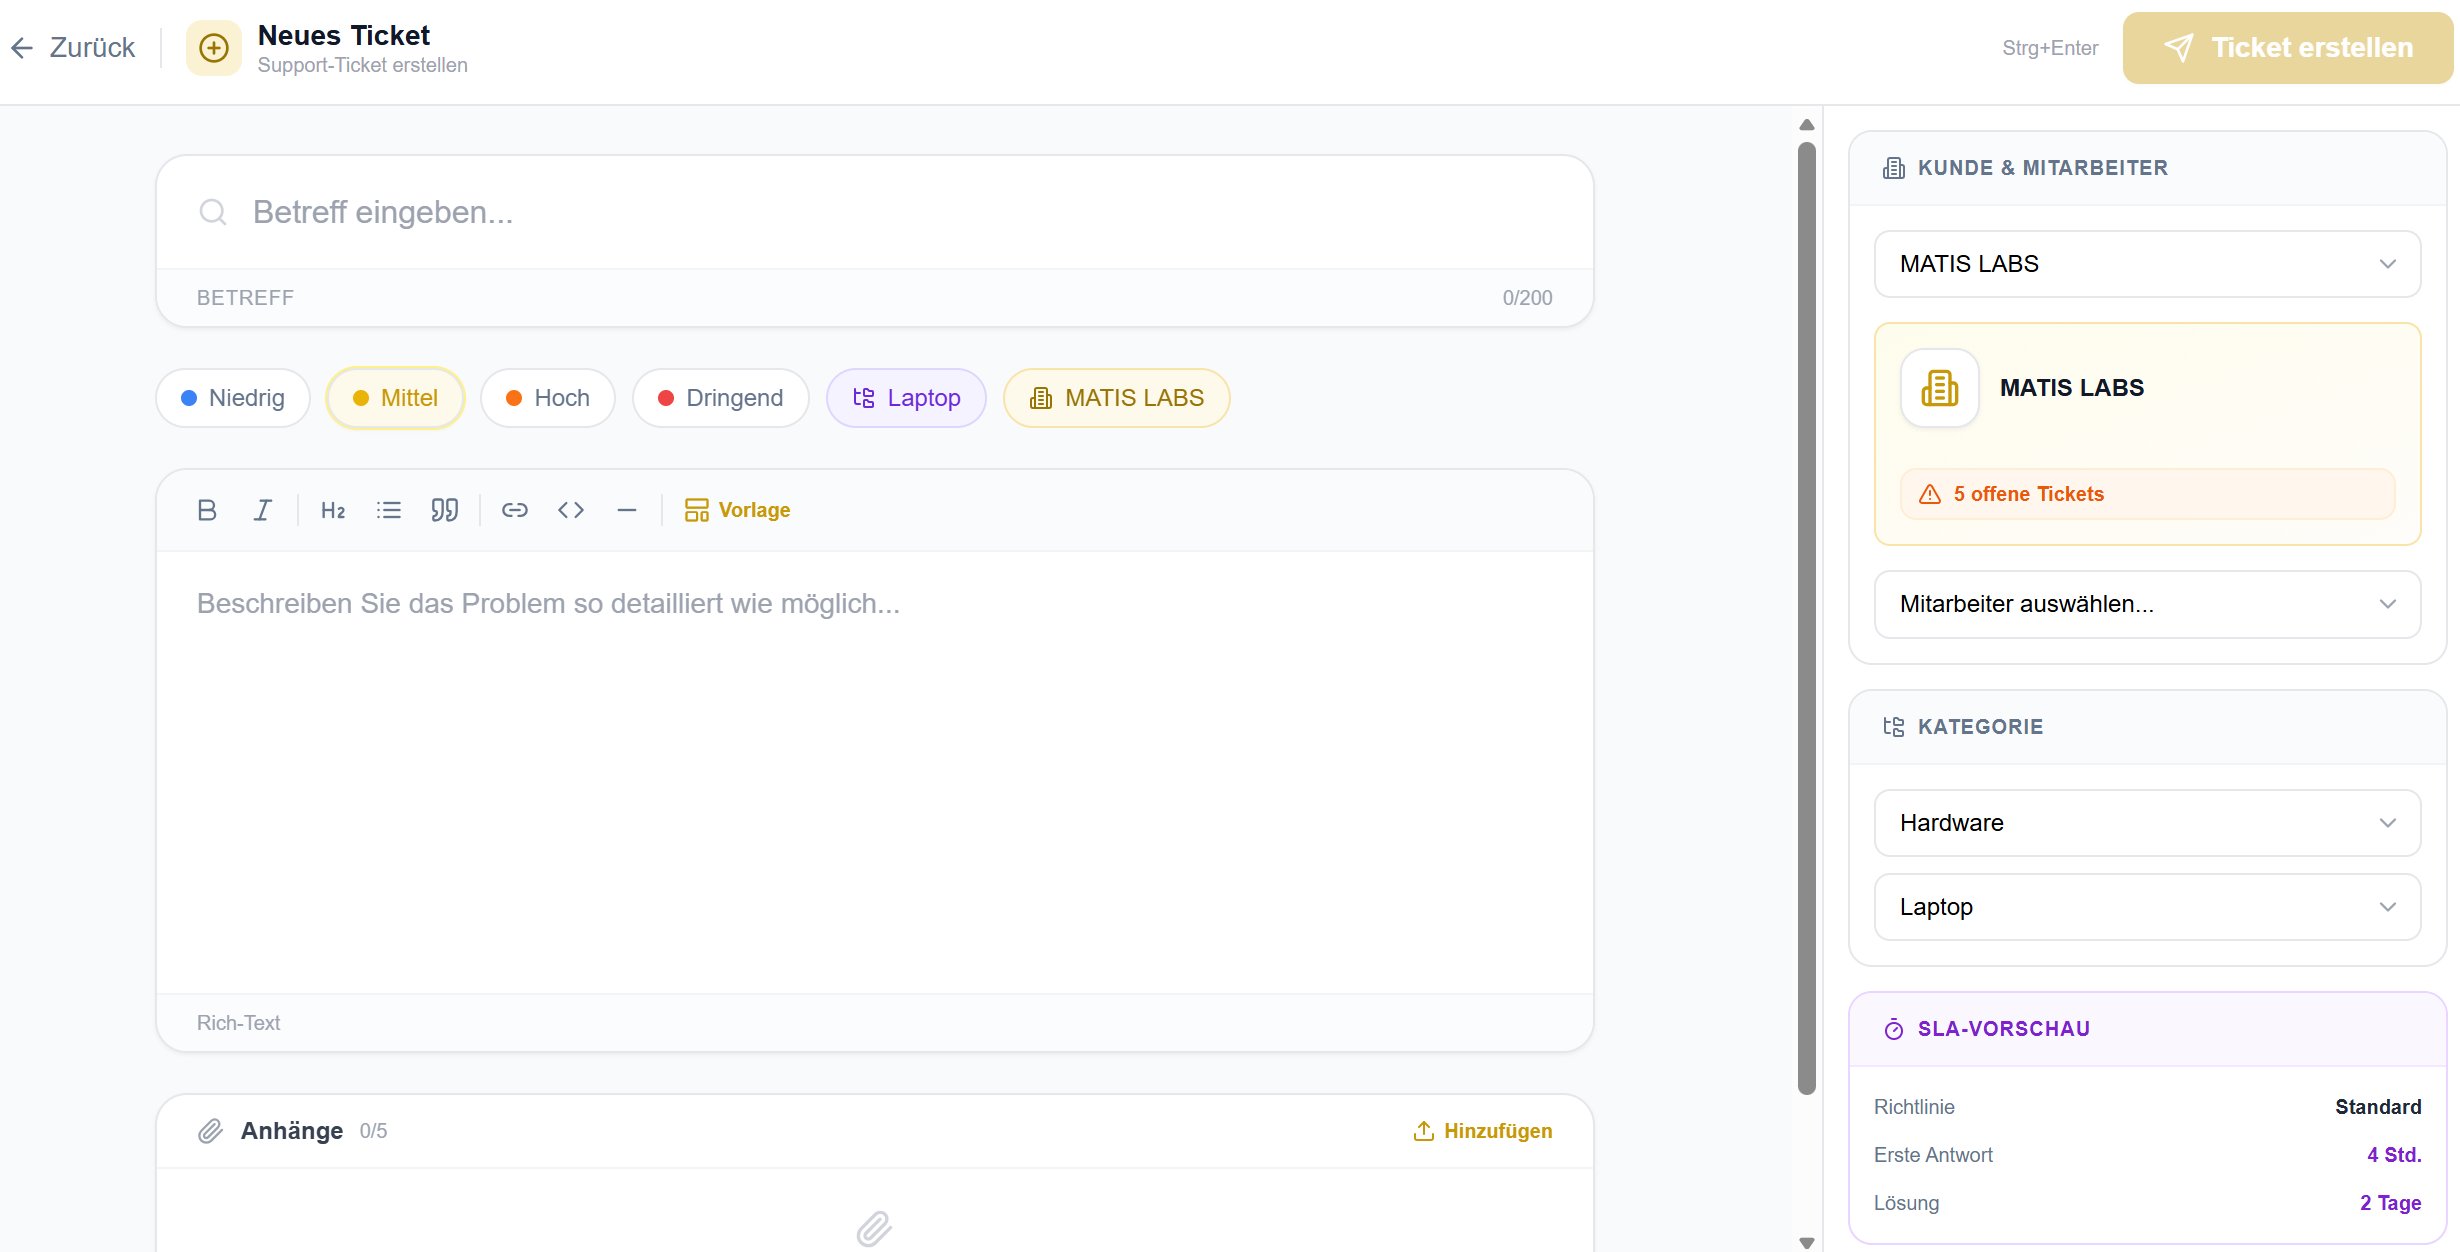This screenshot has width=2460, height=1252.
Task: Click the Laptop category chip
Action: point(906,398)
